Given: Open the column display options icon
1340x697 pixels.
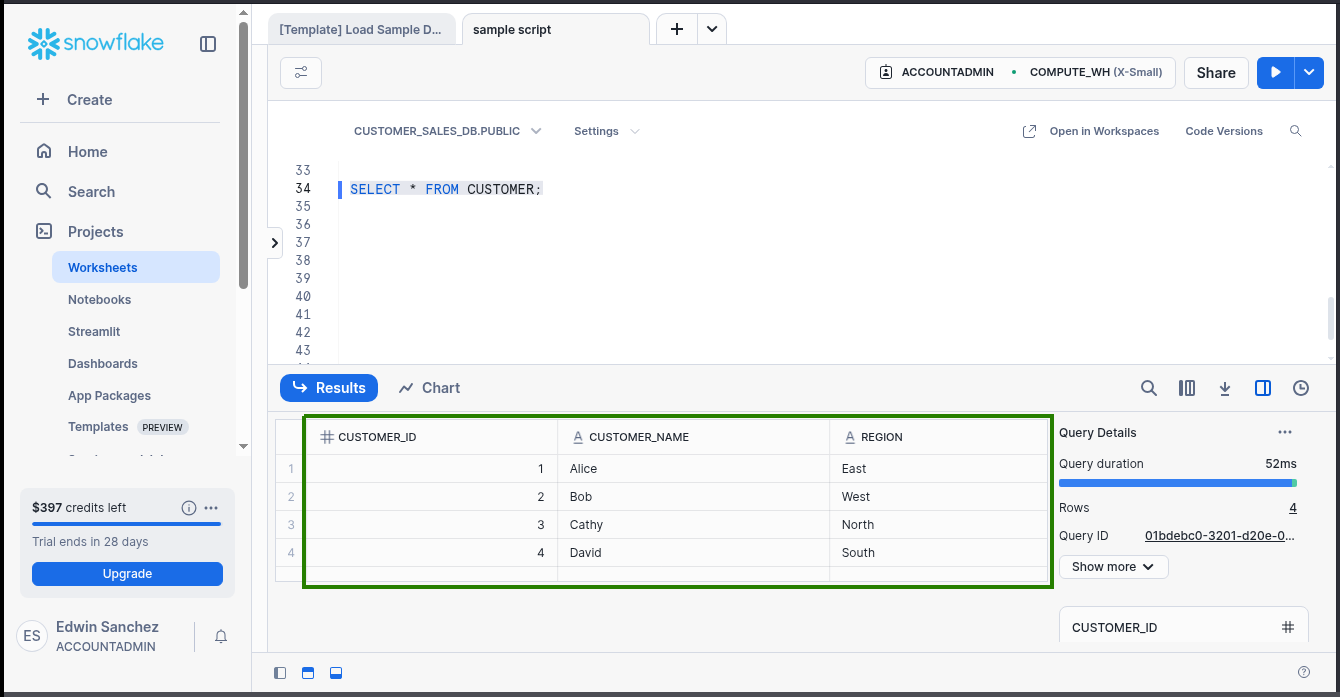Looking at the screenshot, I should (1187, 388).
